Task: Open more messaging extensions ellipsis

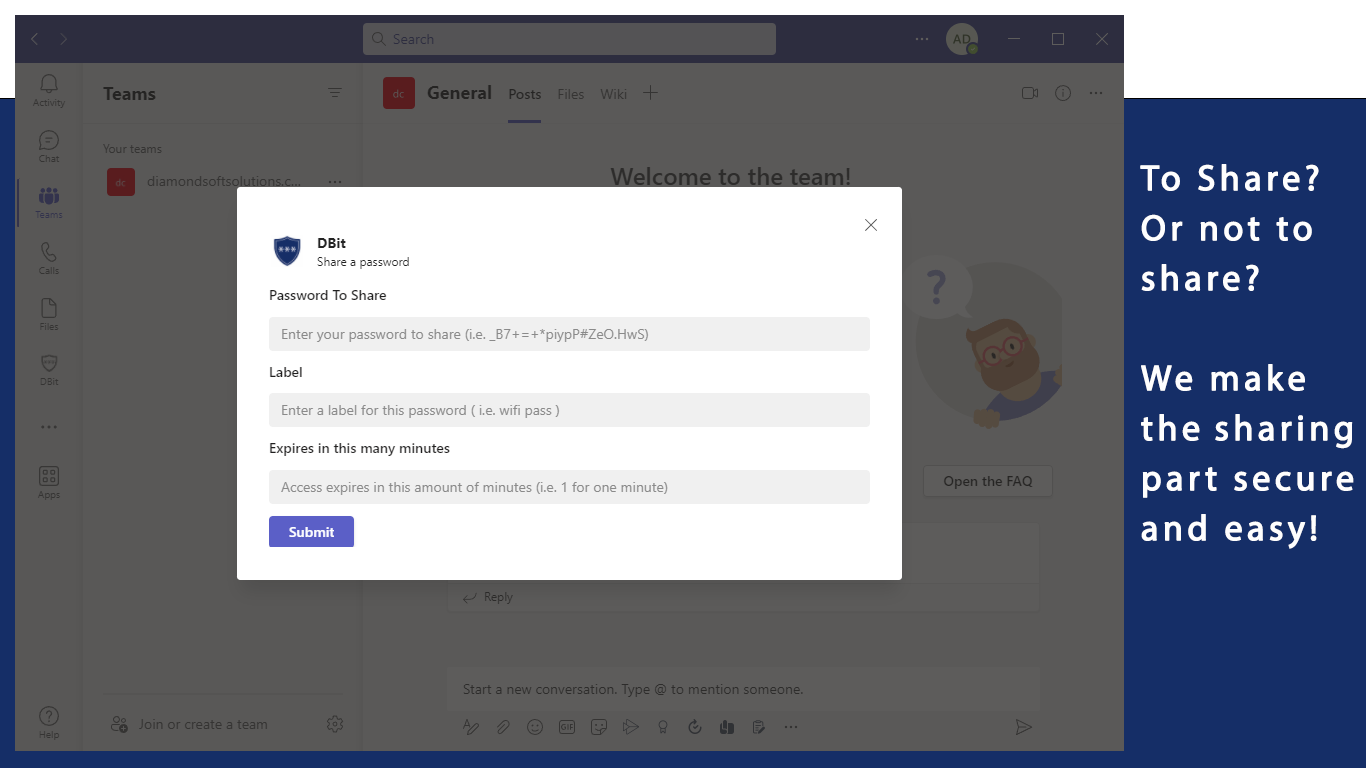Action: click(x=791, y=727)
